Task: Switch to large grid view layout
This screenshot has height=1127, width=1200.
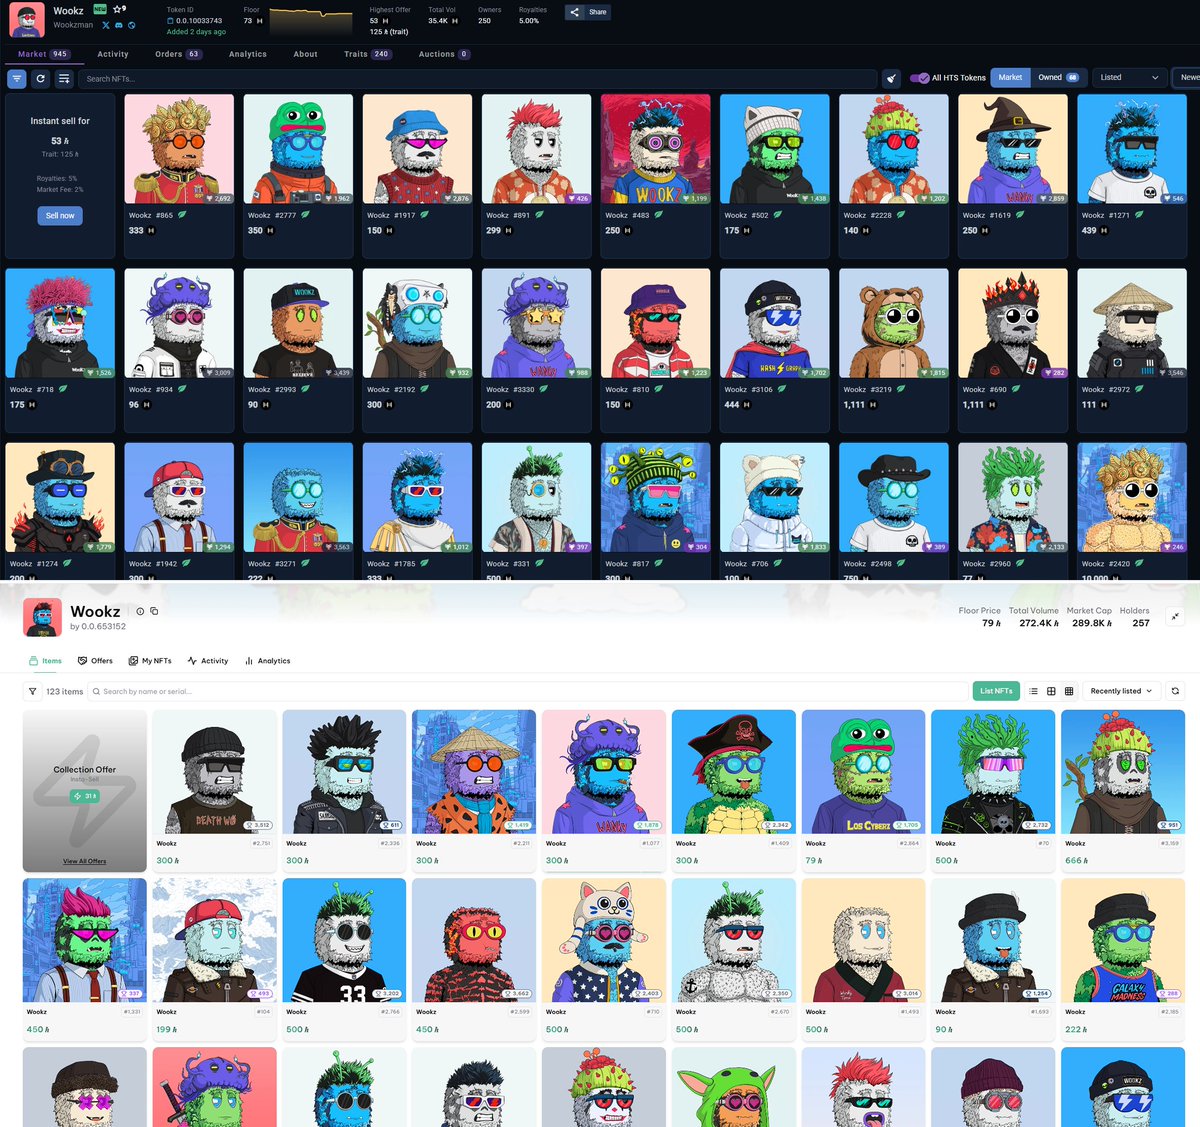Action: click(x=1051, y=691)
